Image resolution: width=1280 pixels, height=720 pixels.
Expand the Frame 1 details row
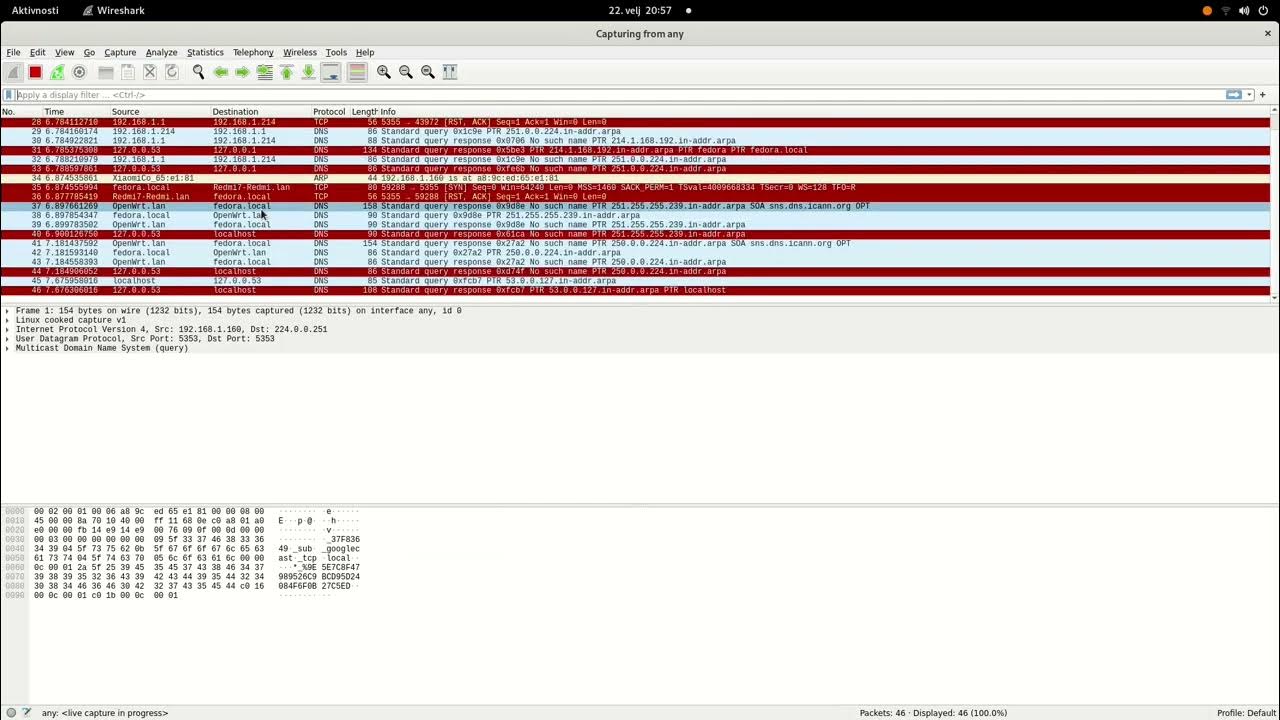pyautogui.click(x=7, y=311)
